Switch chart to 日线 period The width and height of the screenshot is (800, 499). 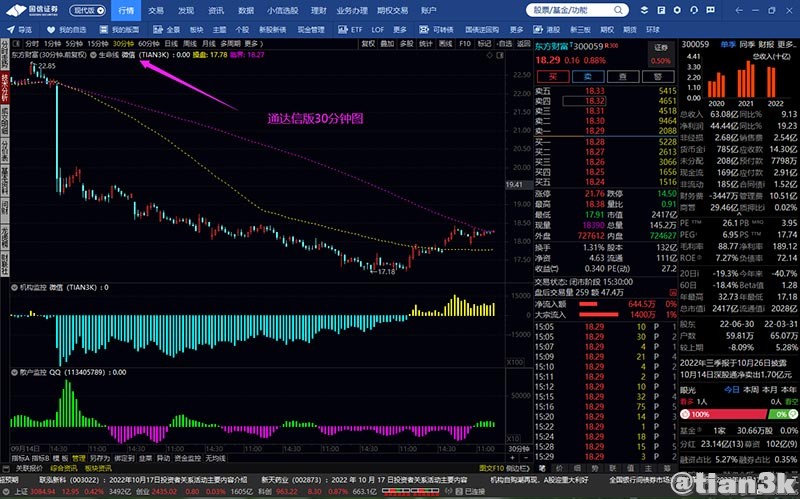[171, 44]
